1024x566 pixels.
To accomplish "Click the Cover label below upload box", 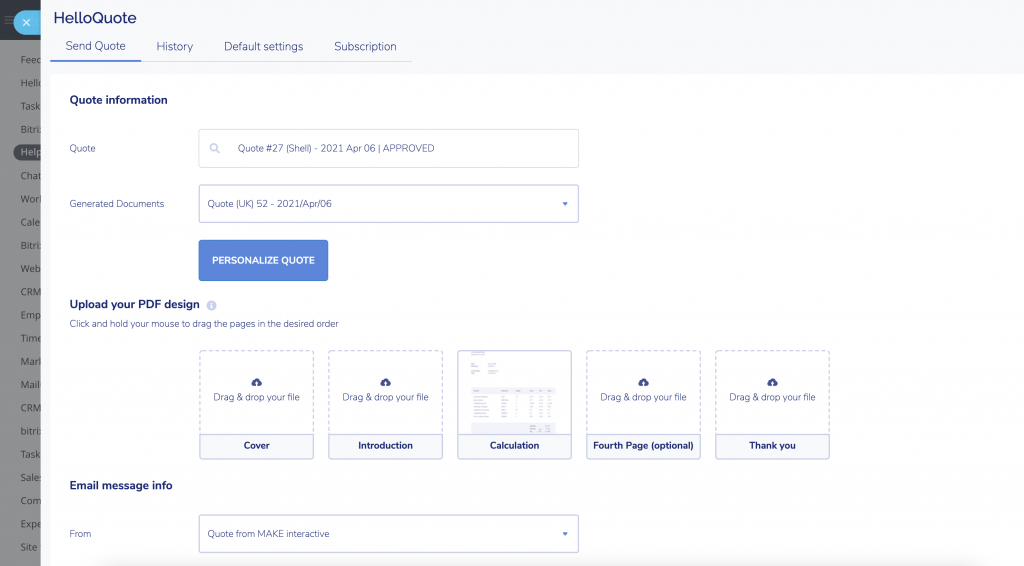I will click(257, 446).
